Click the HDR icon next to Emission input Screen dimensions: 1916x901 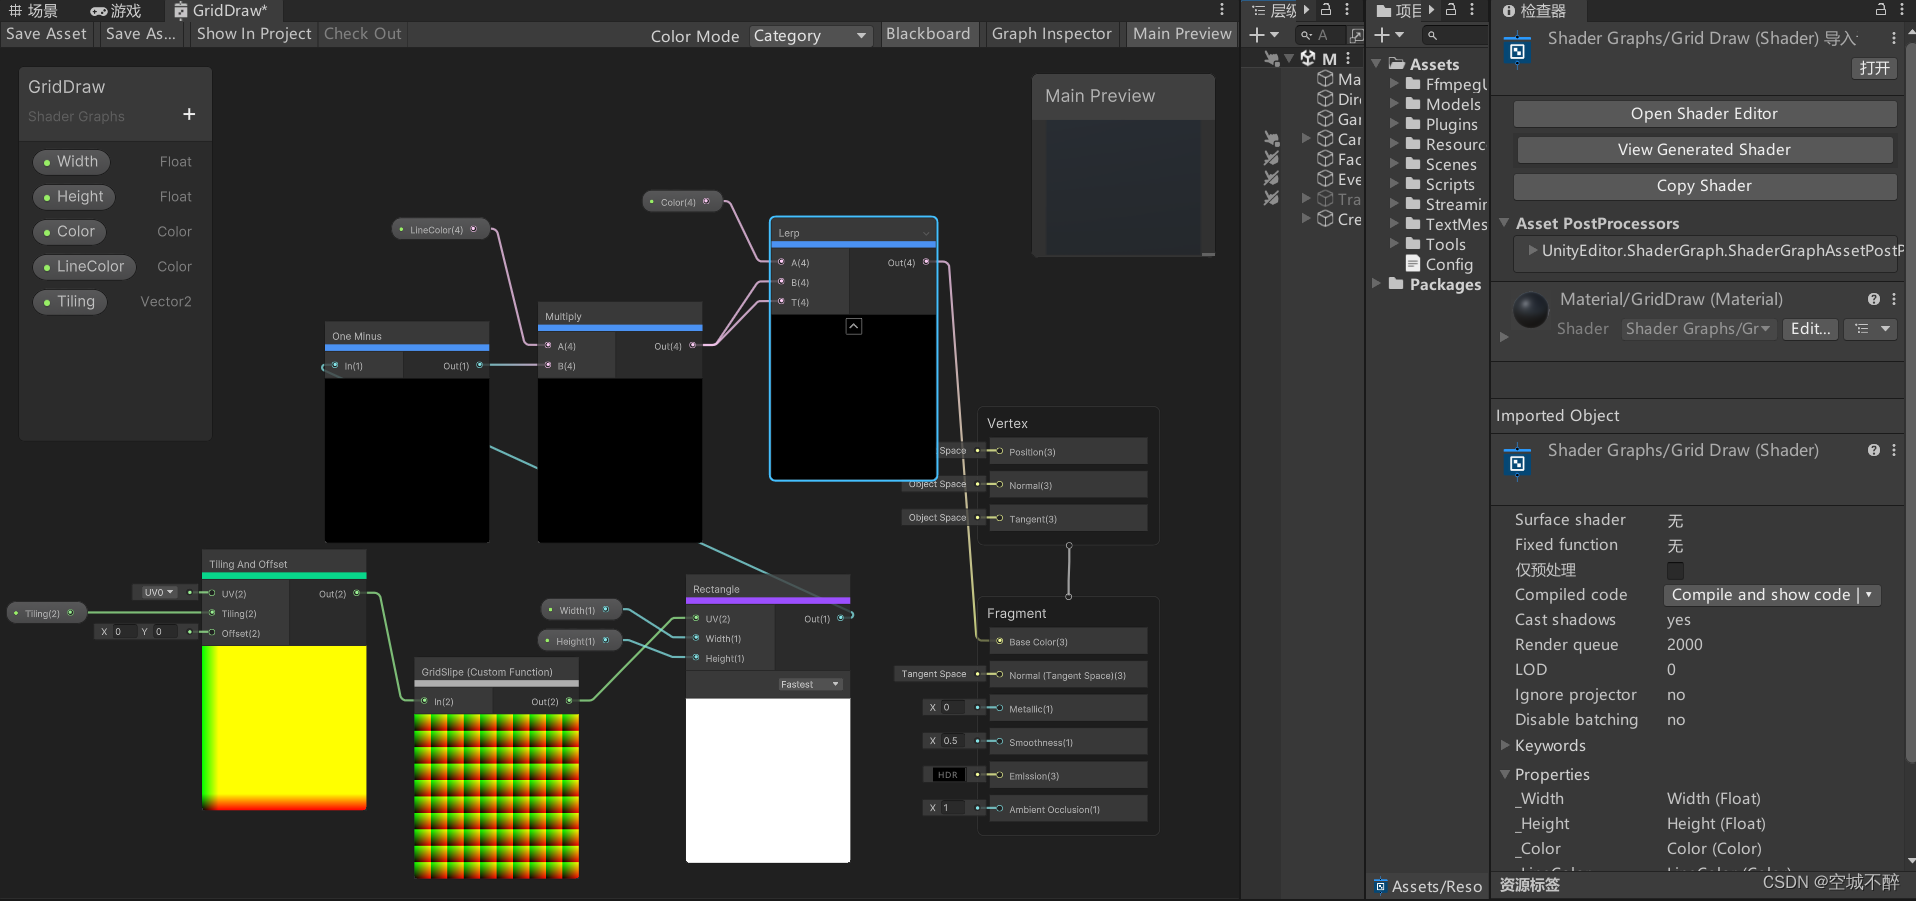click(x=946, y=774)
